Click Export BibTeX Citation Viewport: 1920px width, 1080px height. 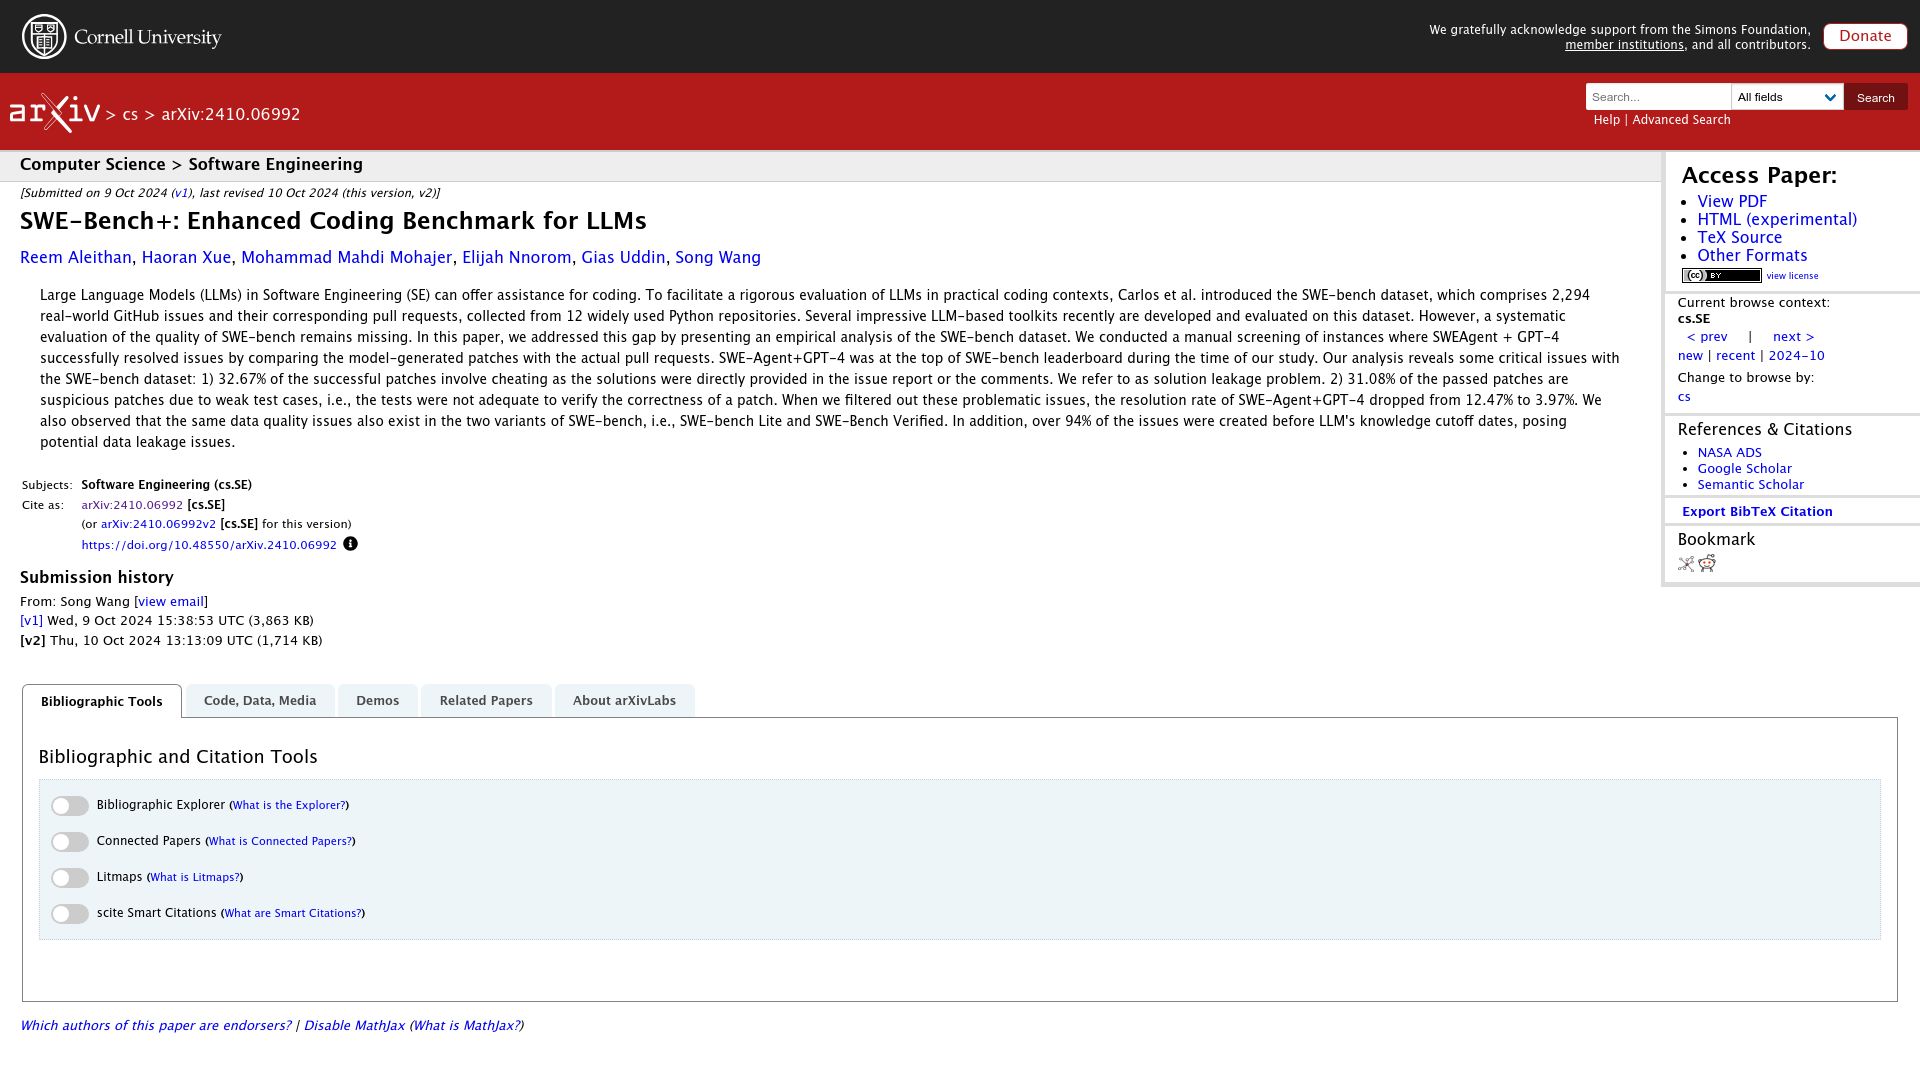click(x=1757, y=512)
